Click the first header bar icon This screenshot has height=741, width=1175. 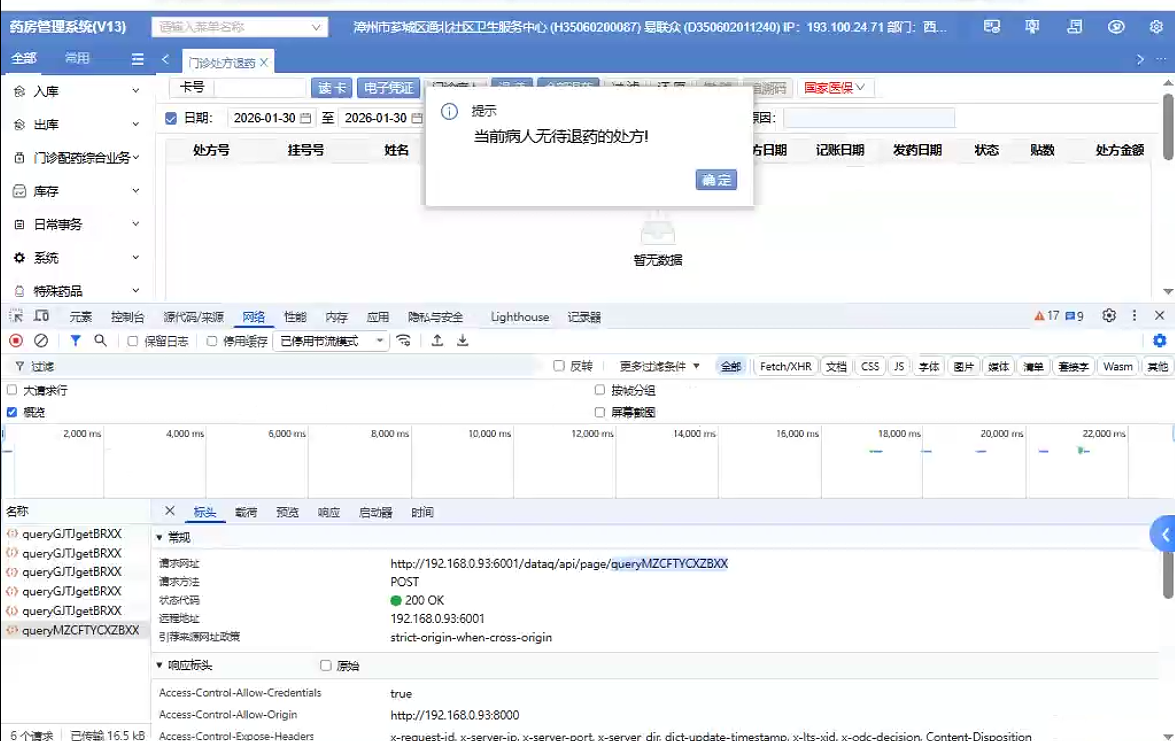point(992,27)
